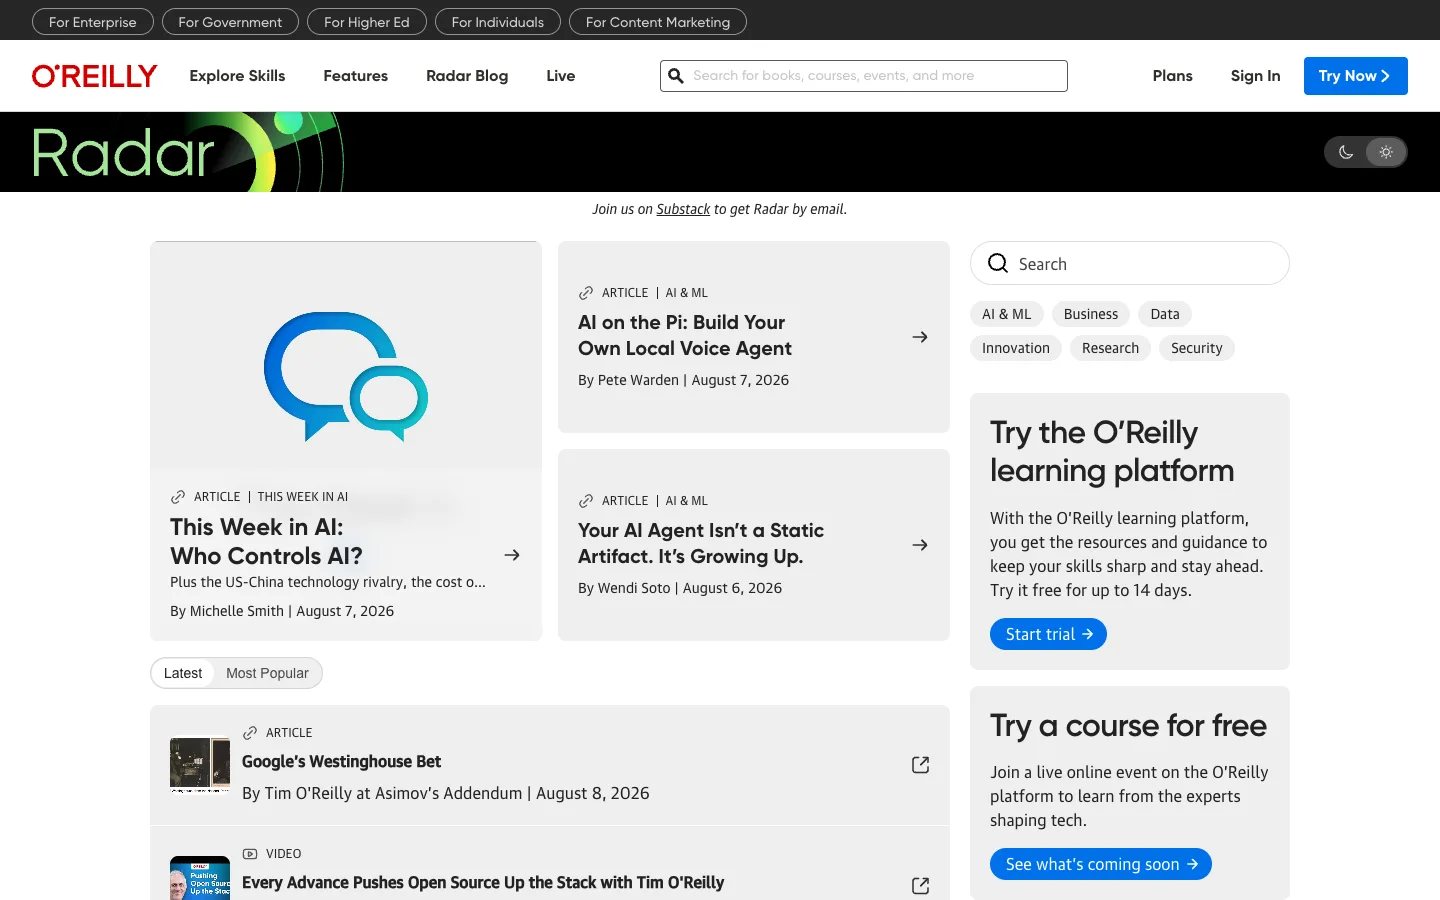The image size is (1440, 900).
Task: Click the video icon beside VIDEO label
Action: click(250, 854)
